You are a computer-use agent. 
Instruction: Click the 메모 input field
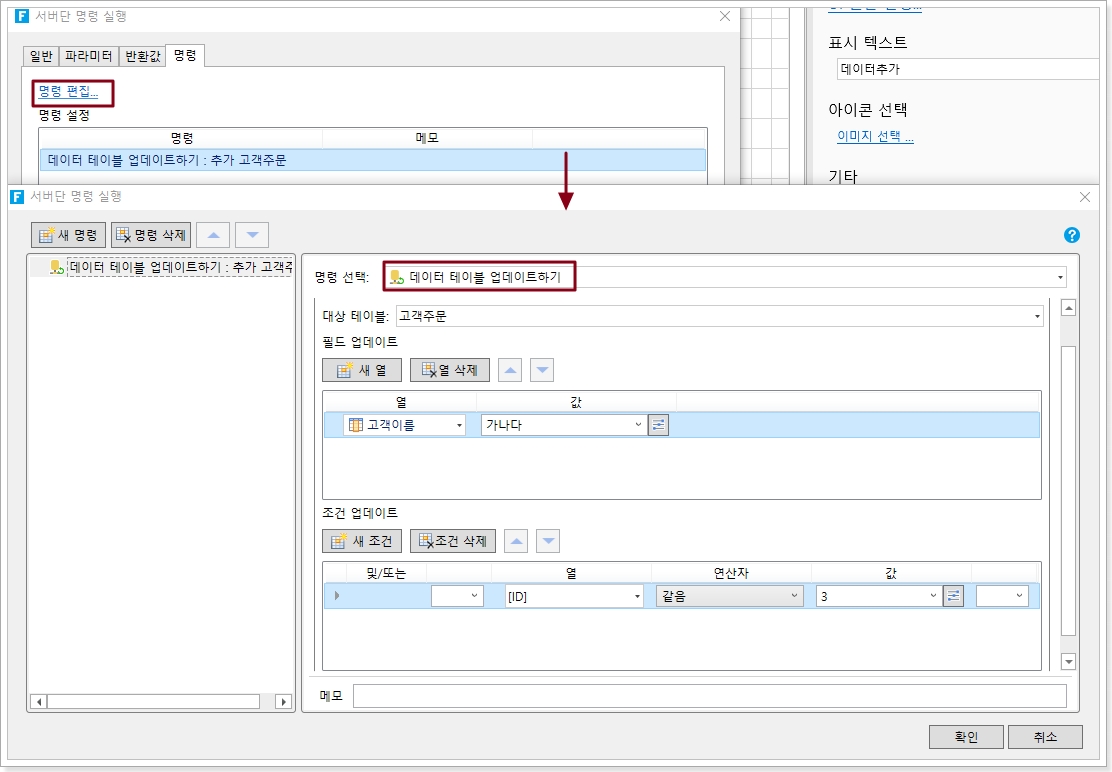(x=709, y=696)
